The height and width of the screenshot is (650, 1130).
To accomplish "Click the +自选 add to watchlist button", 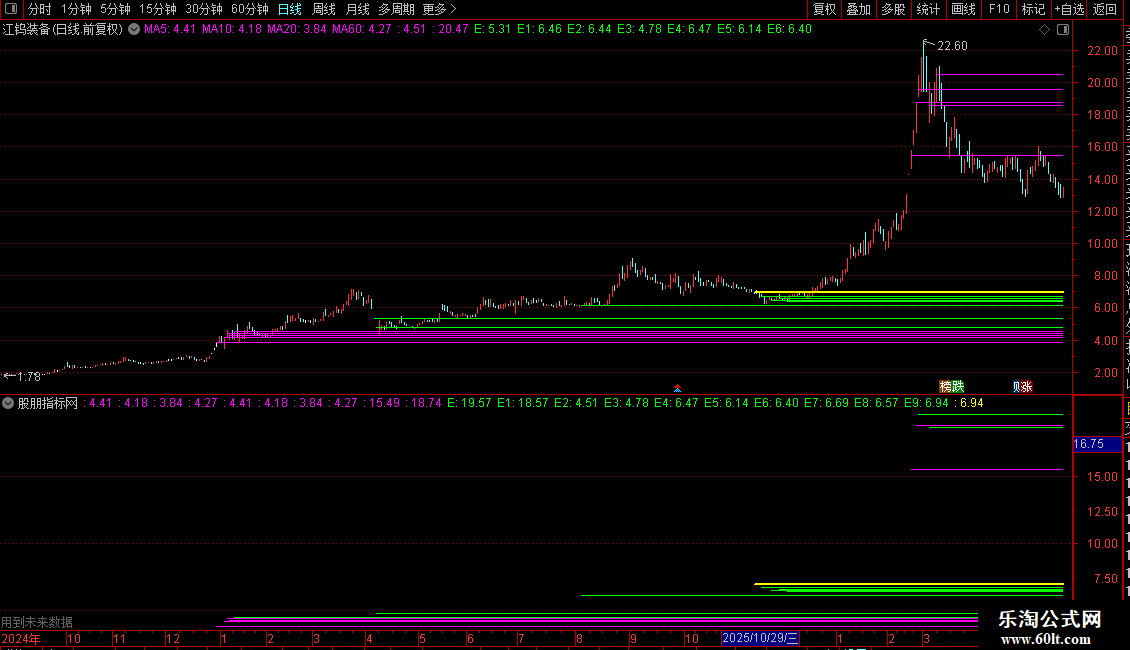I will coord(1069,9).
